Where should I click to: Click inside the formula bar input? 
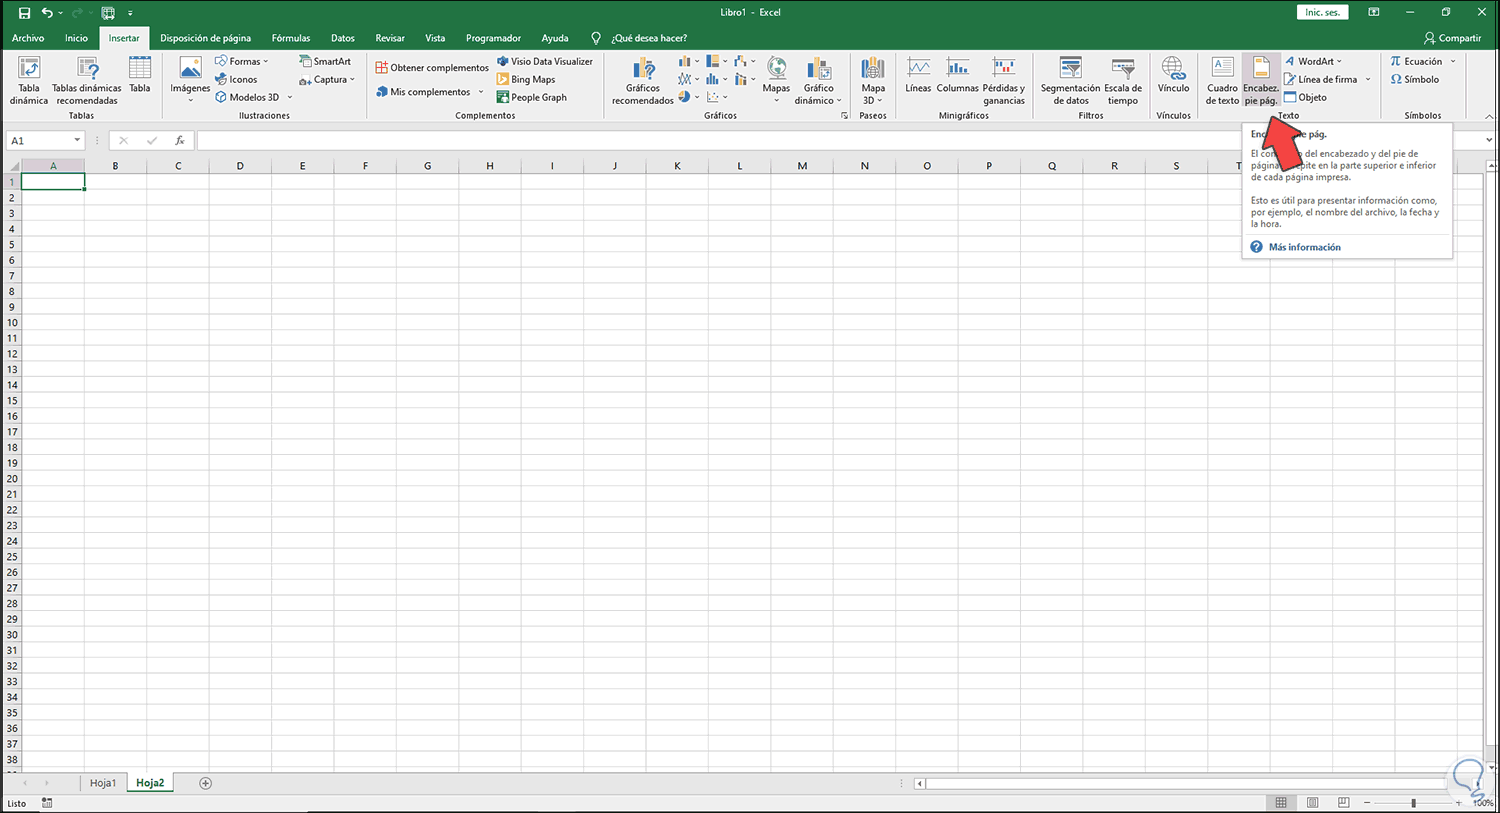[x=838, y=141]
